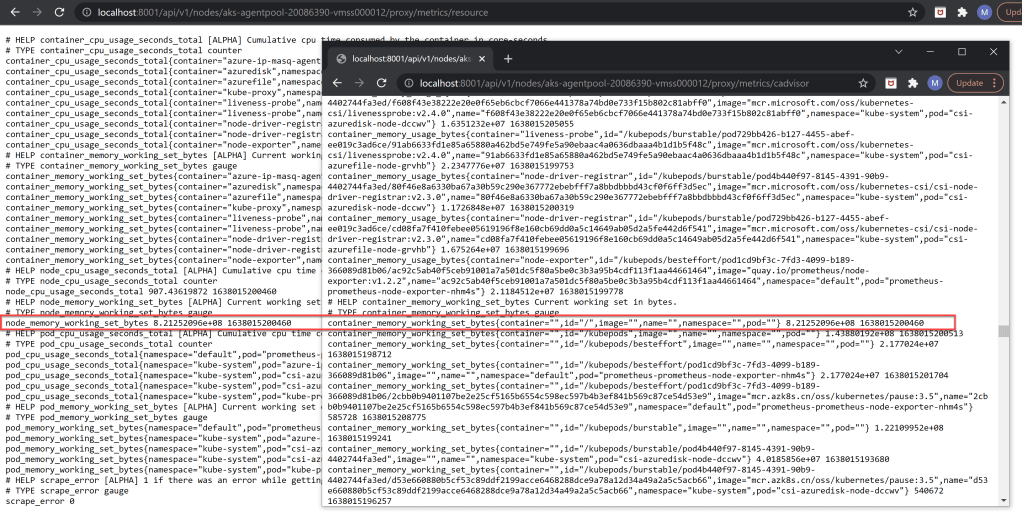Open tab search chevron in cadvisor window
This screenshot has height=531, width=1022.
898,52
